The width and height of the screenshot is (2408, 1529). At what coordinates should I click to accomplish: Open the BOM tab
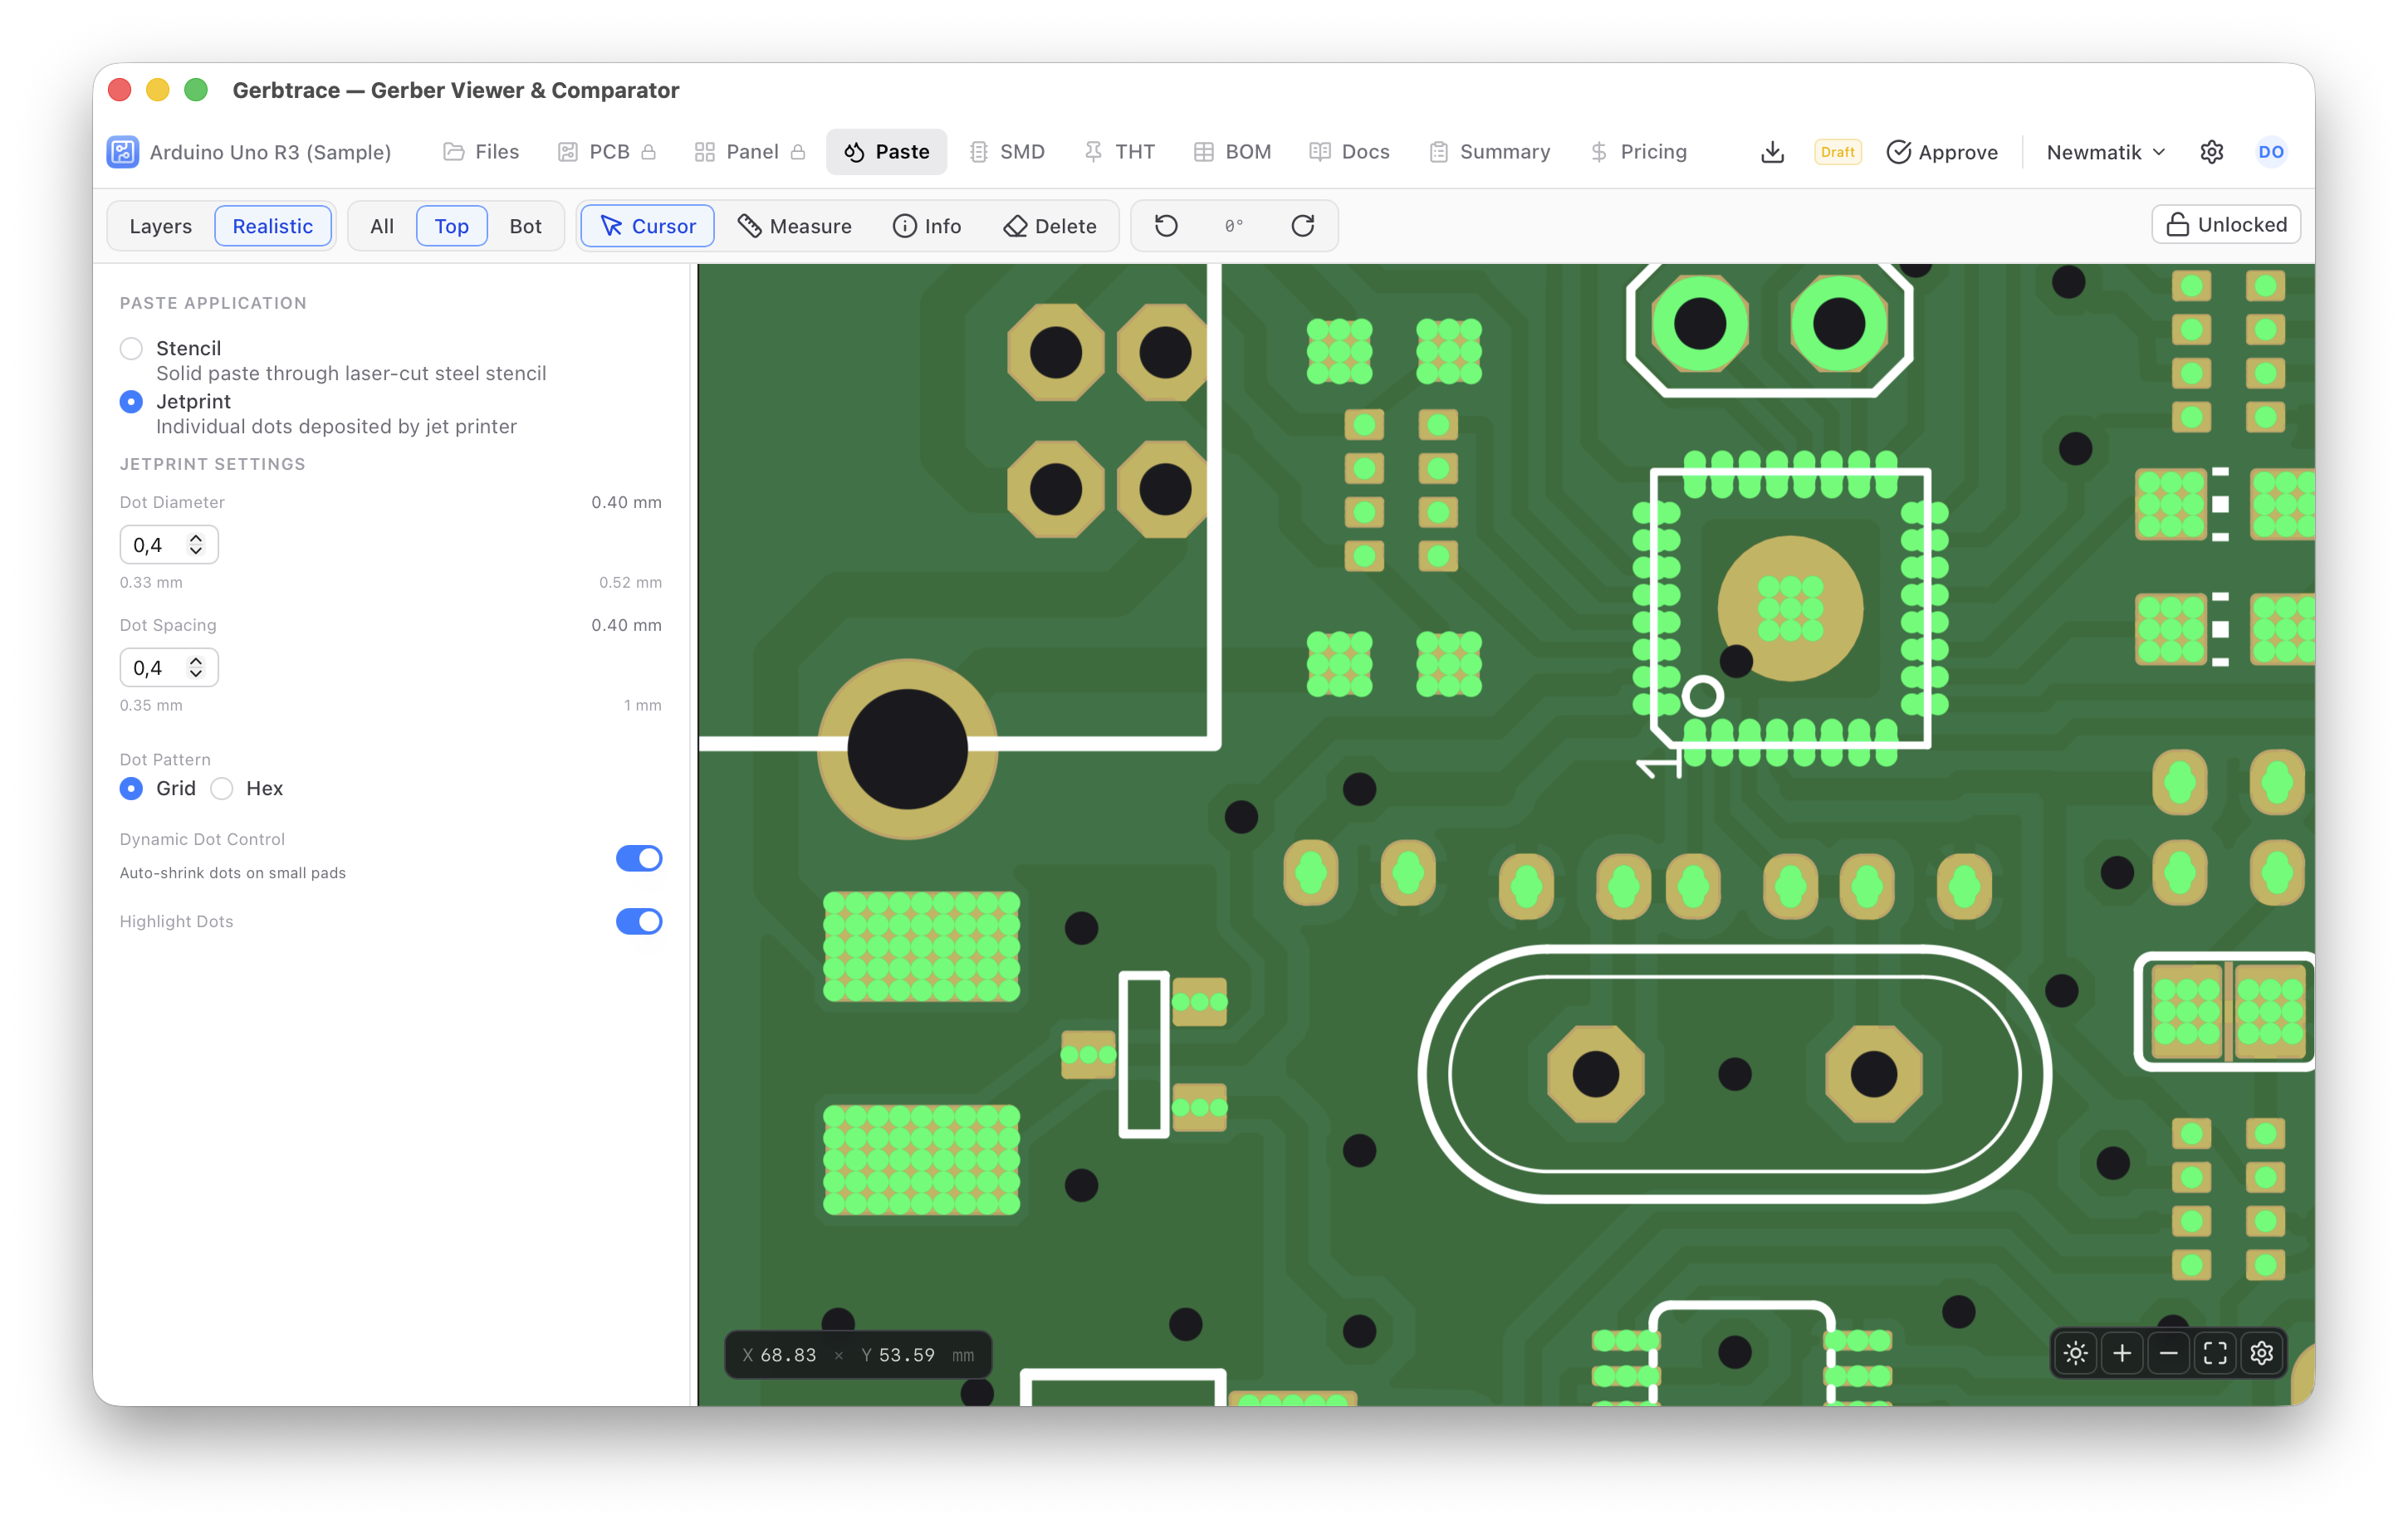(1233, 152)
